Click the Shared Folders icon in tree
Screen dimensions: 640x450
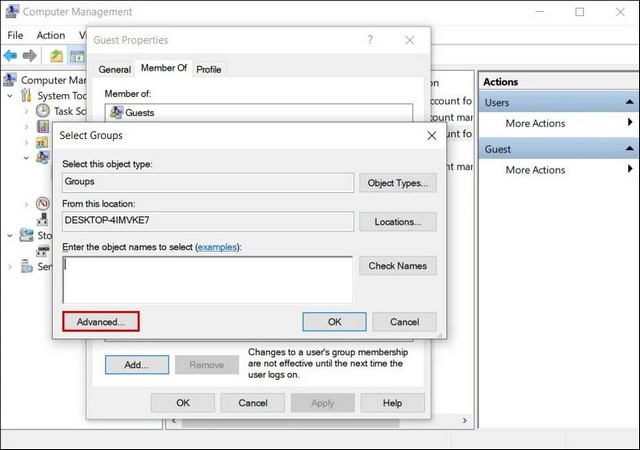[42, 143]
